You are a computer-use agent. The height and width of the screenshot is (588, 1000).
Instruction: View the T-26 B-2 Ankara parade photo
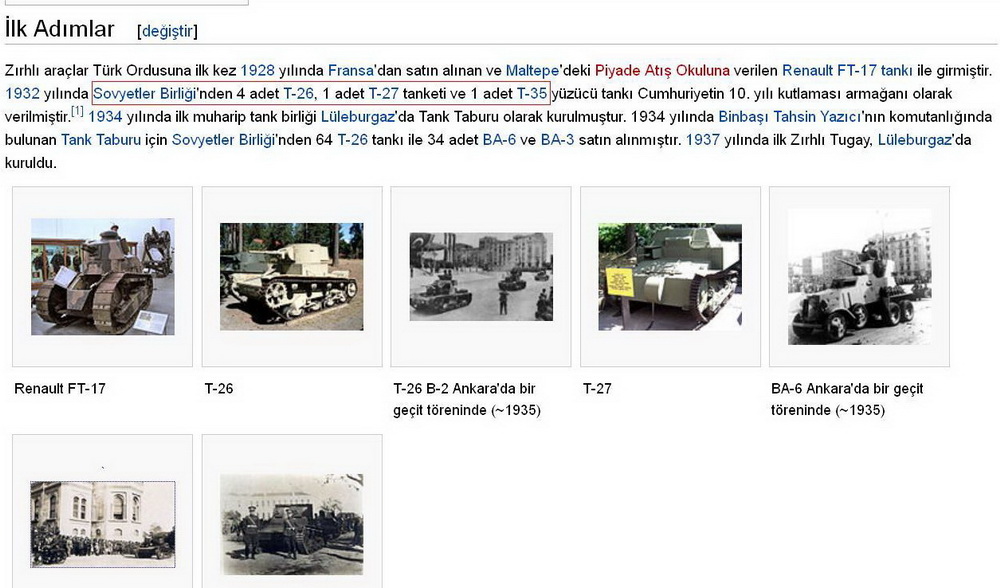coord(481,277)
